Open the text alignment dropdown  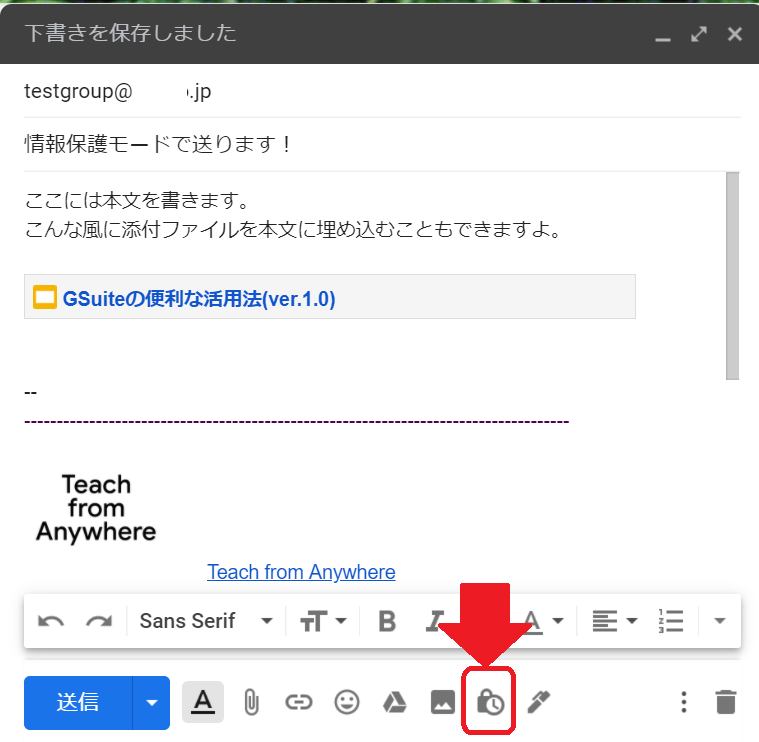click(x=615, y=621)
